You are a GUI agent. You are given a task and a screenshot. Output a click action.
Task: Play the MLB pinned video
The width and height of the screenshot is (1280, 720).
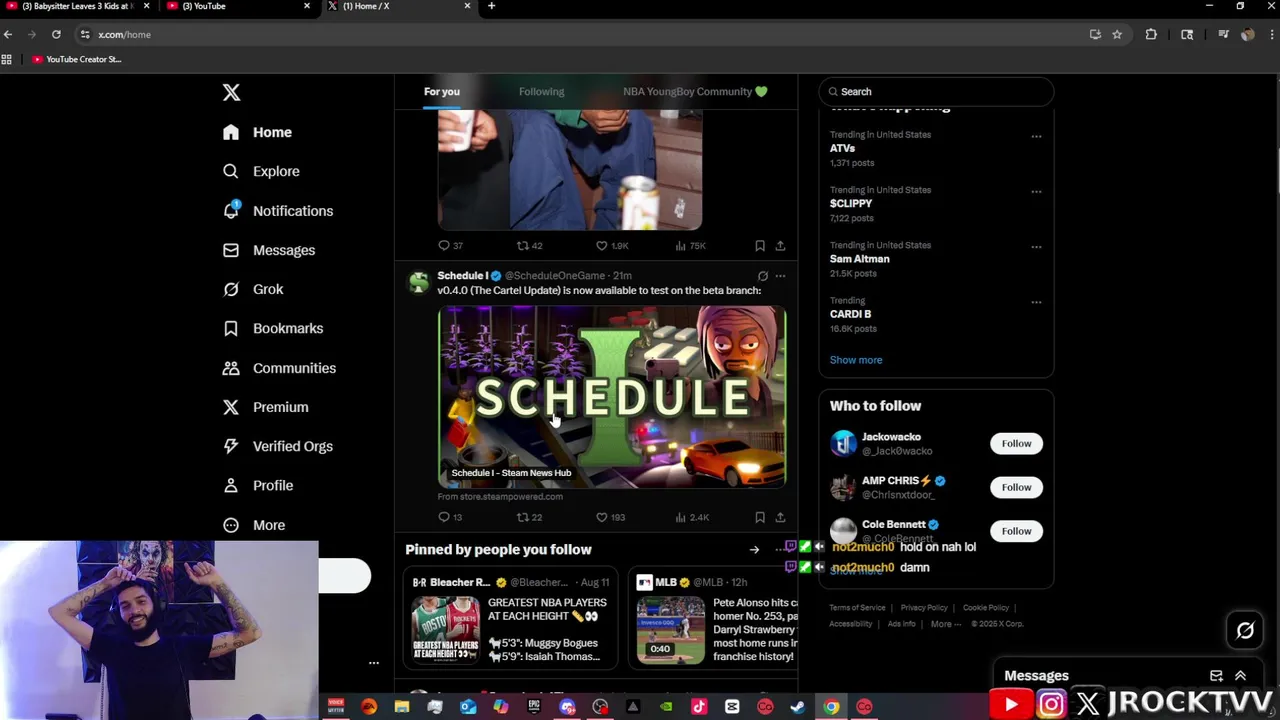(x=670, y=630)
